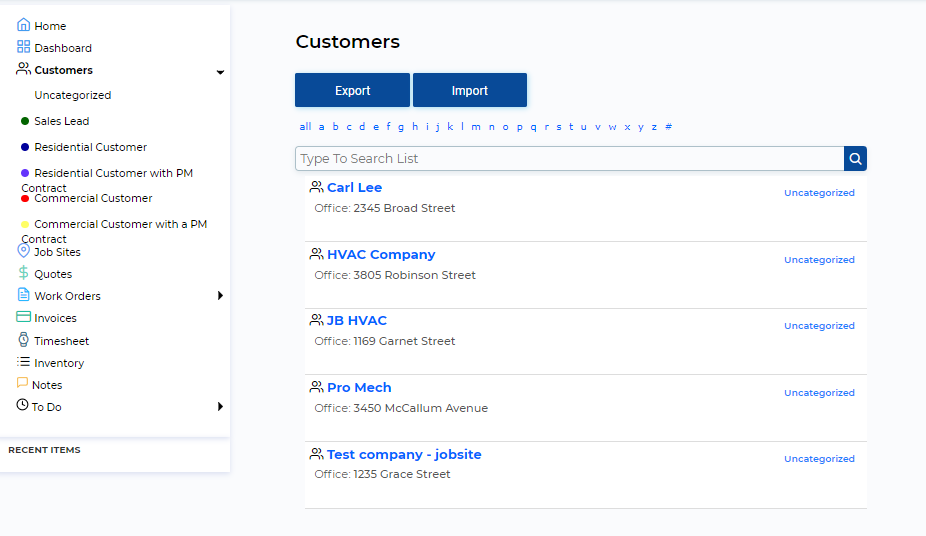Click the Export button
926x536 pixels.
(x=353, y=90)
